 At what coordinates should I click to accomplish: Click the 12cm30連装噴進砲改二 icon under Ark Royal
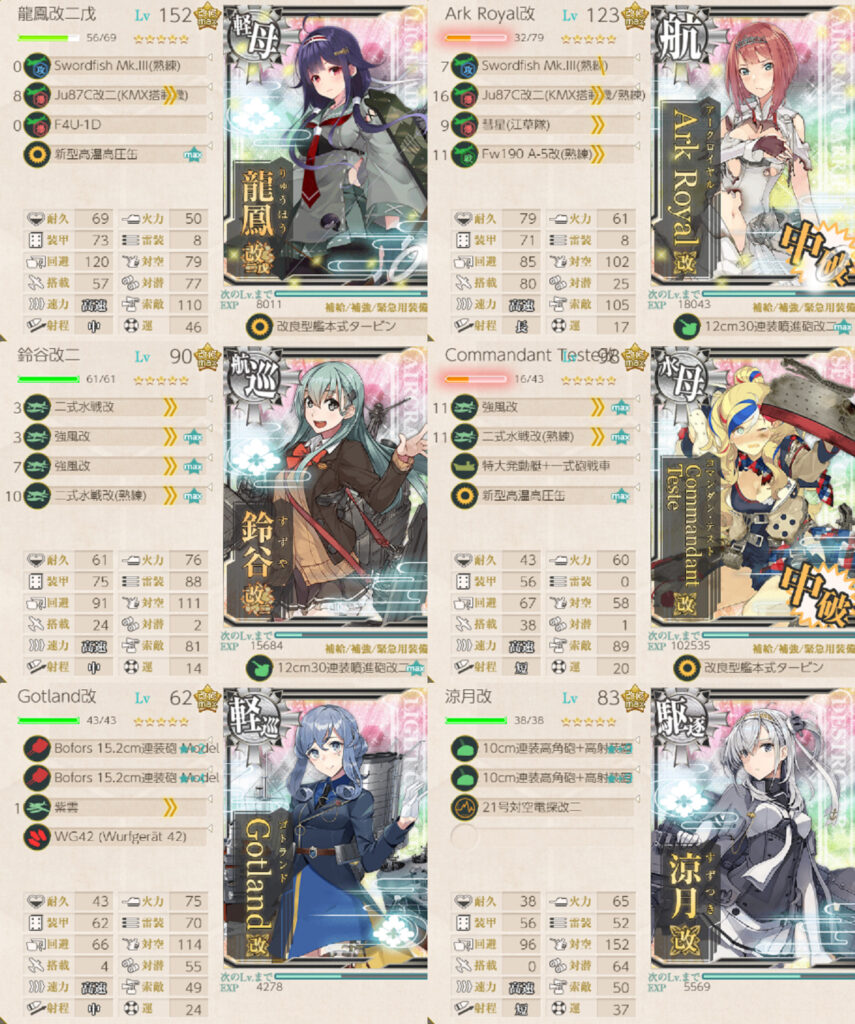(x=686, y=327)
